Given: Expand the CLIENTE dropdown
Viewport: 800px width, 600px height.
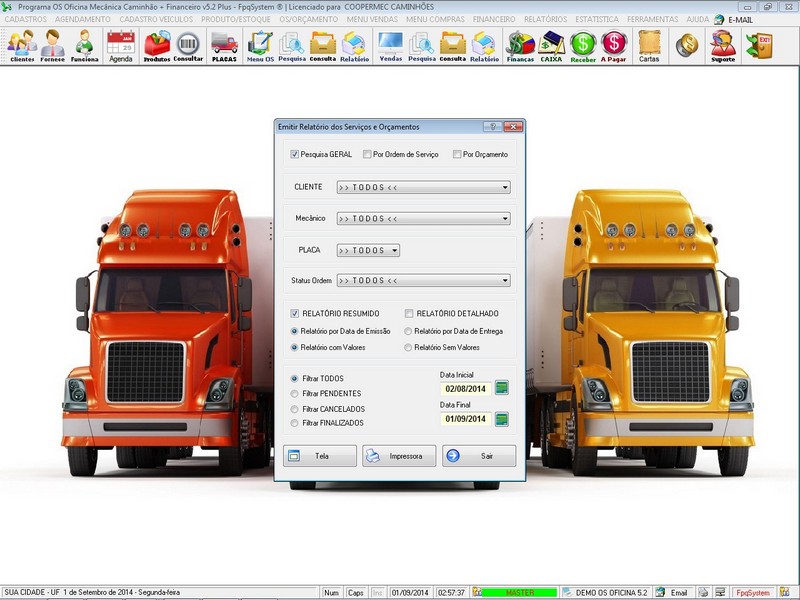Looking at the screenshot, I should (505, 187).
